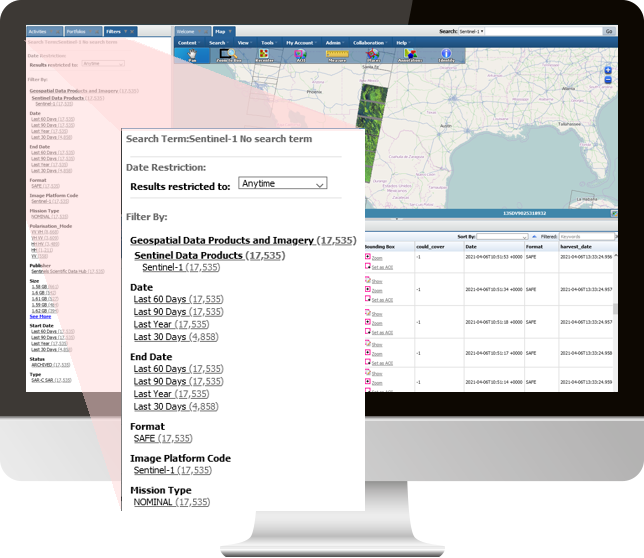
Task: Select the Pan hand tool
Action: point(192,55)
